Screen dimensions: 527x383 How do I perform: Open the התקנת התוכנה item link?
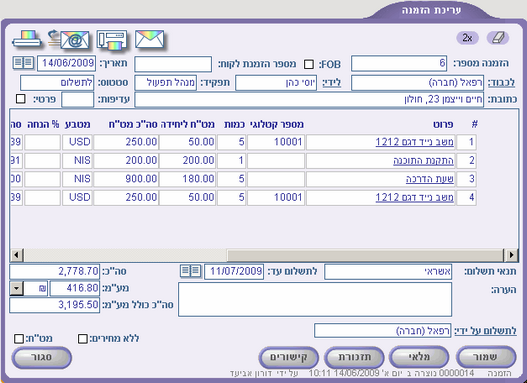tap(423, 161)
